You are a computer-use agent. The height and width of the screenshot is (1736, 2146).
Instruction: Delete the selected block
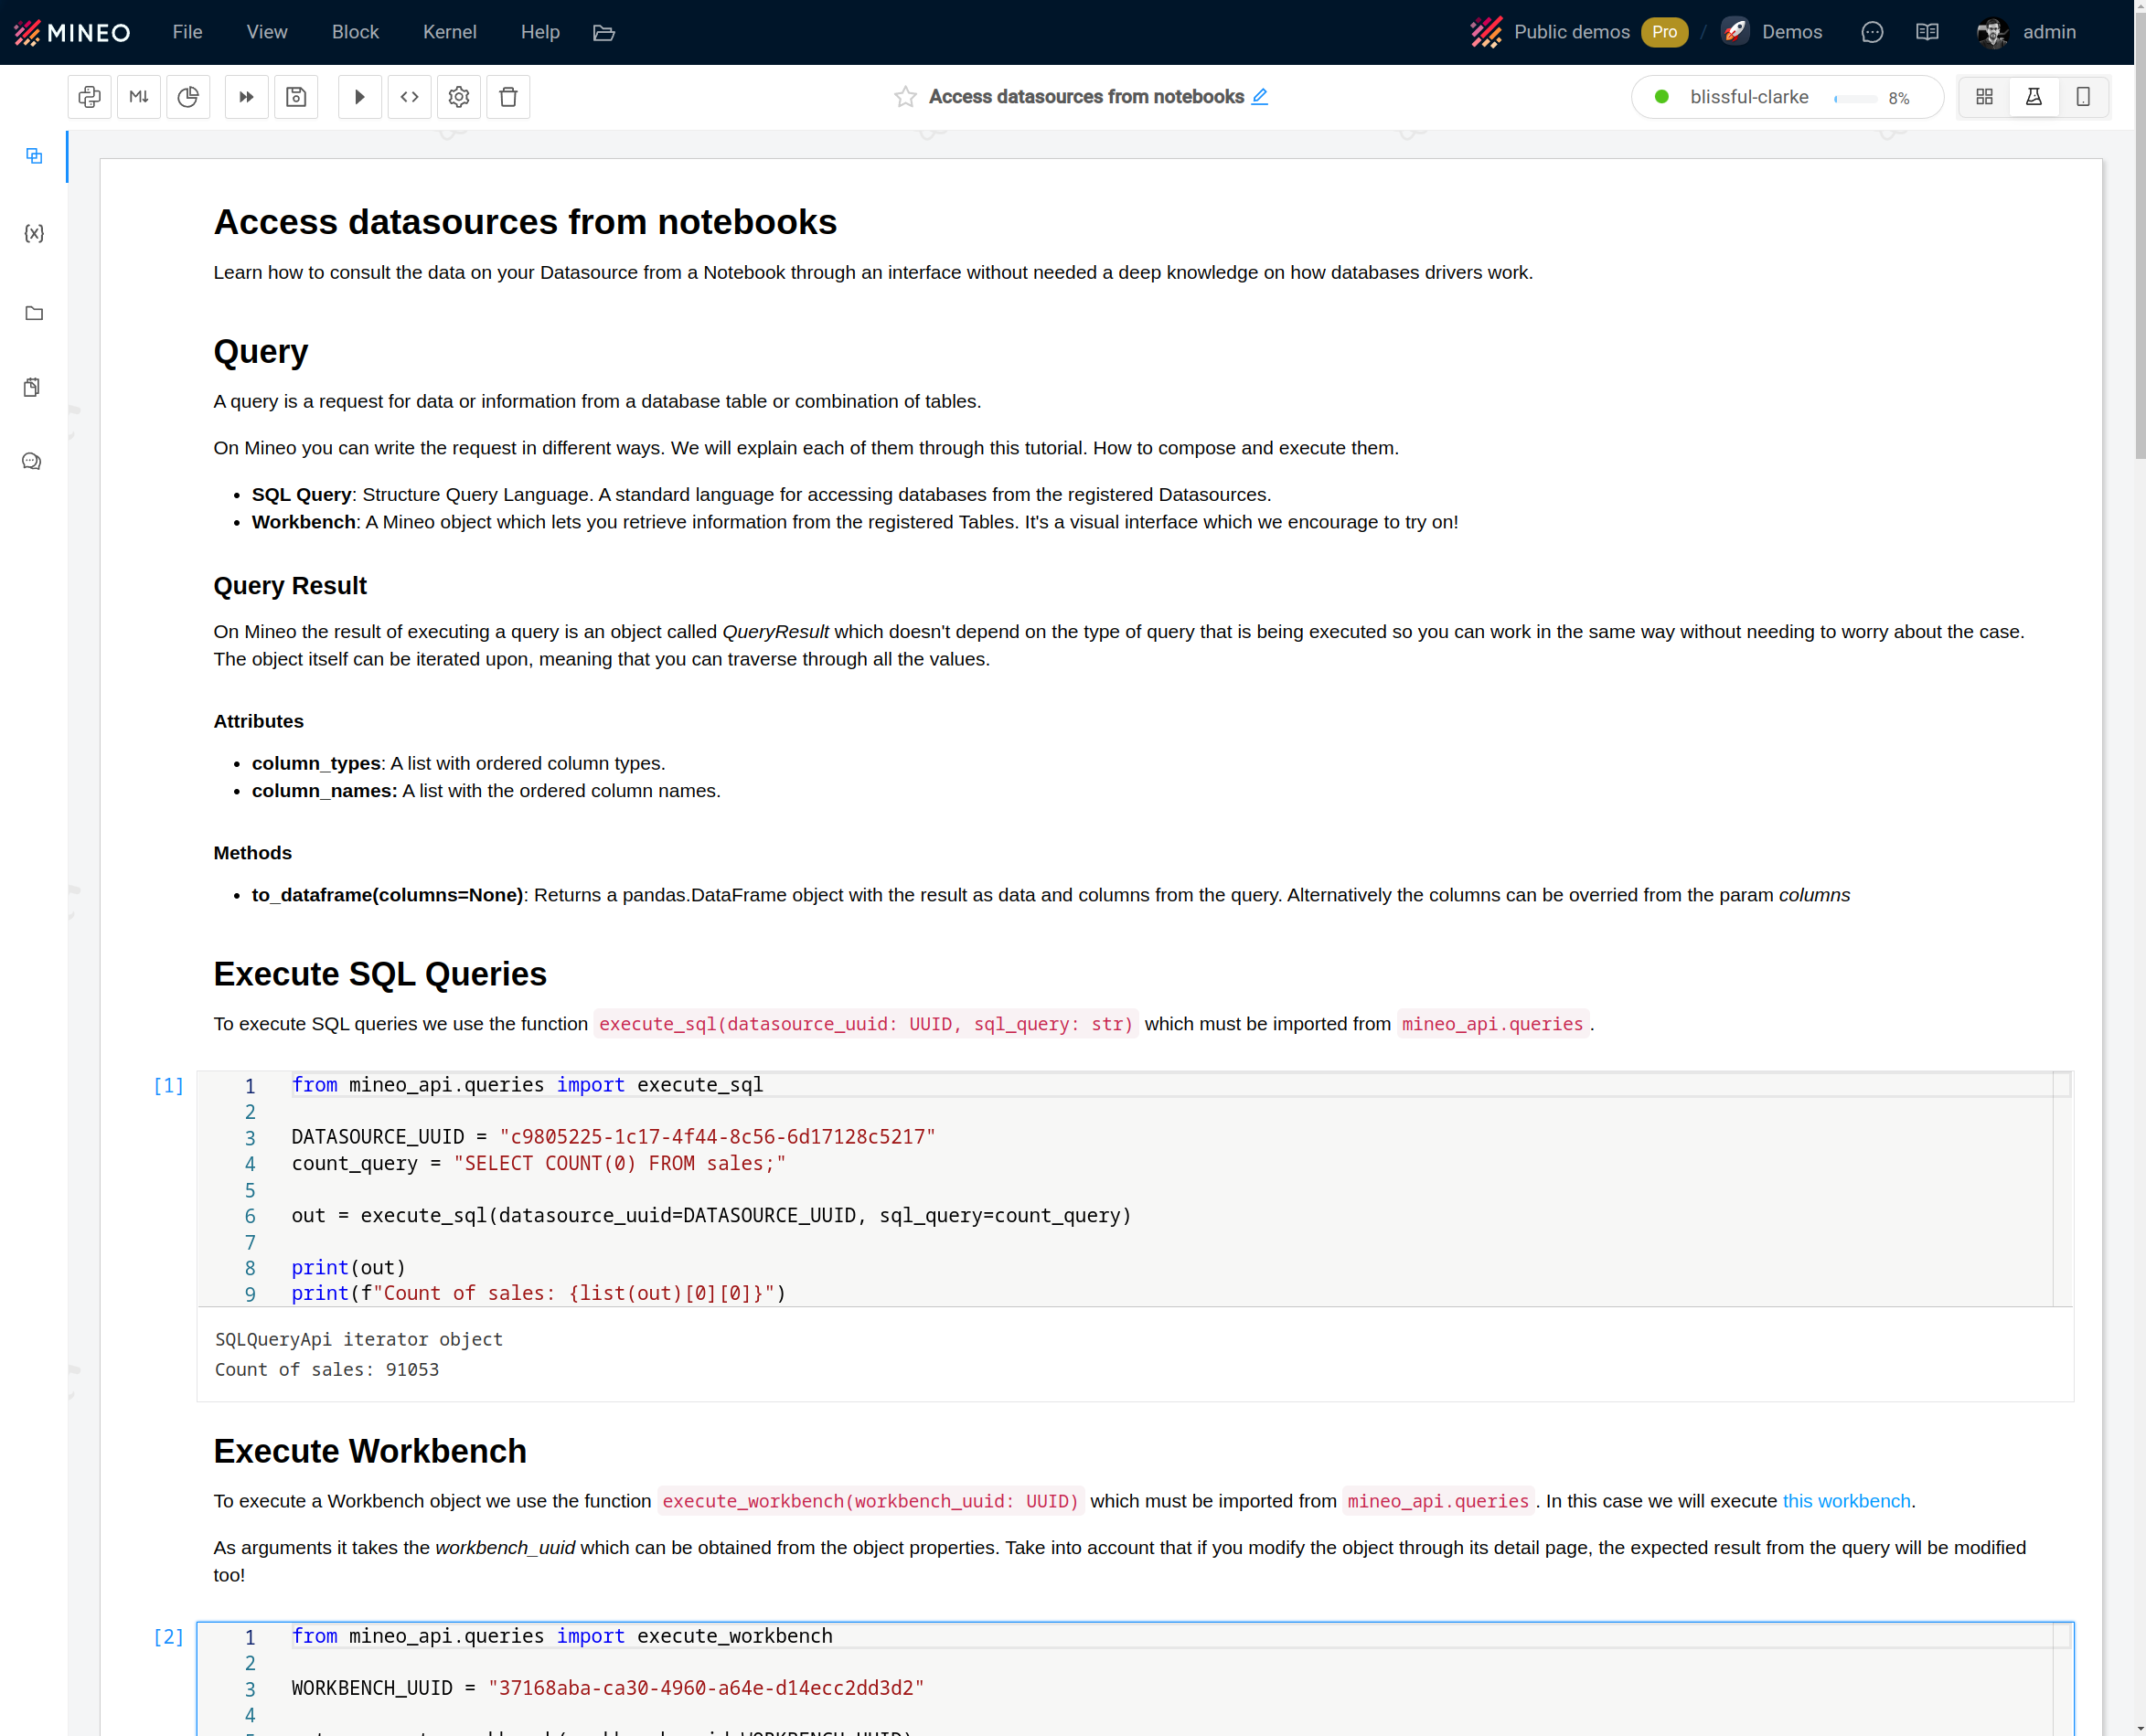508,97
